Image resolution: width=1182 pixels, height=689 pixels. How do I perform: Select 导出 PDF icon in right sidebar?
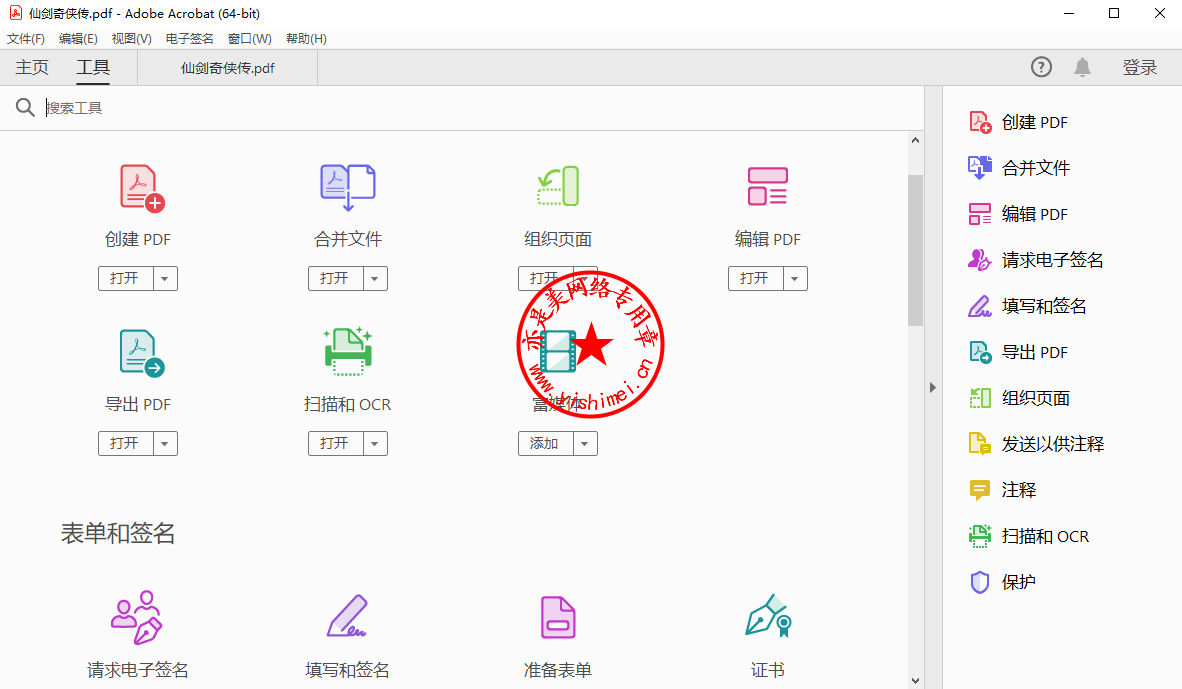coord(980,352)
